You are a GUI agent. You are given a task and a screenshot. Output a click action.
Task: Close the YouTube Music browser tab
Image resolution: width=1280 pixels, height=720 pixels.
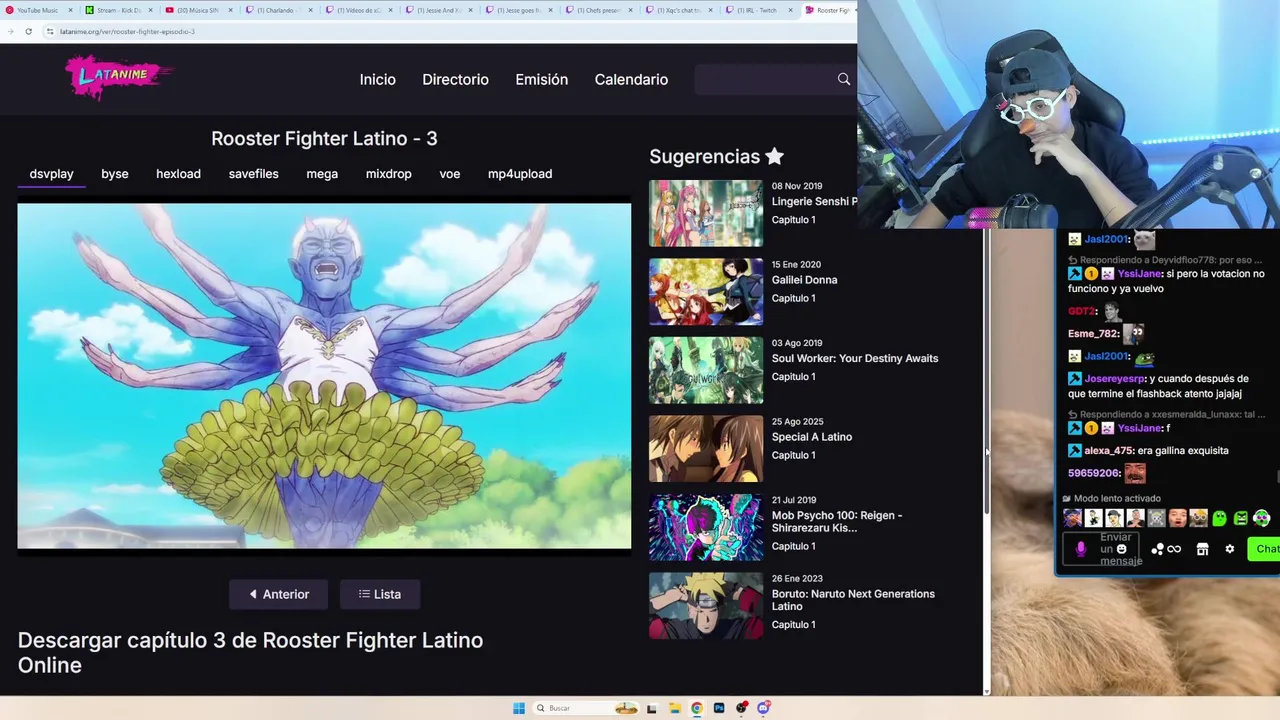(x=70, y=10)
